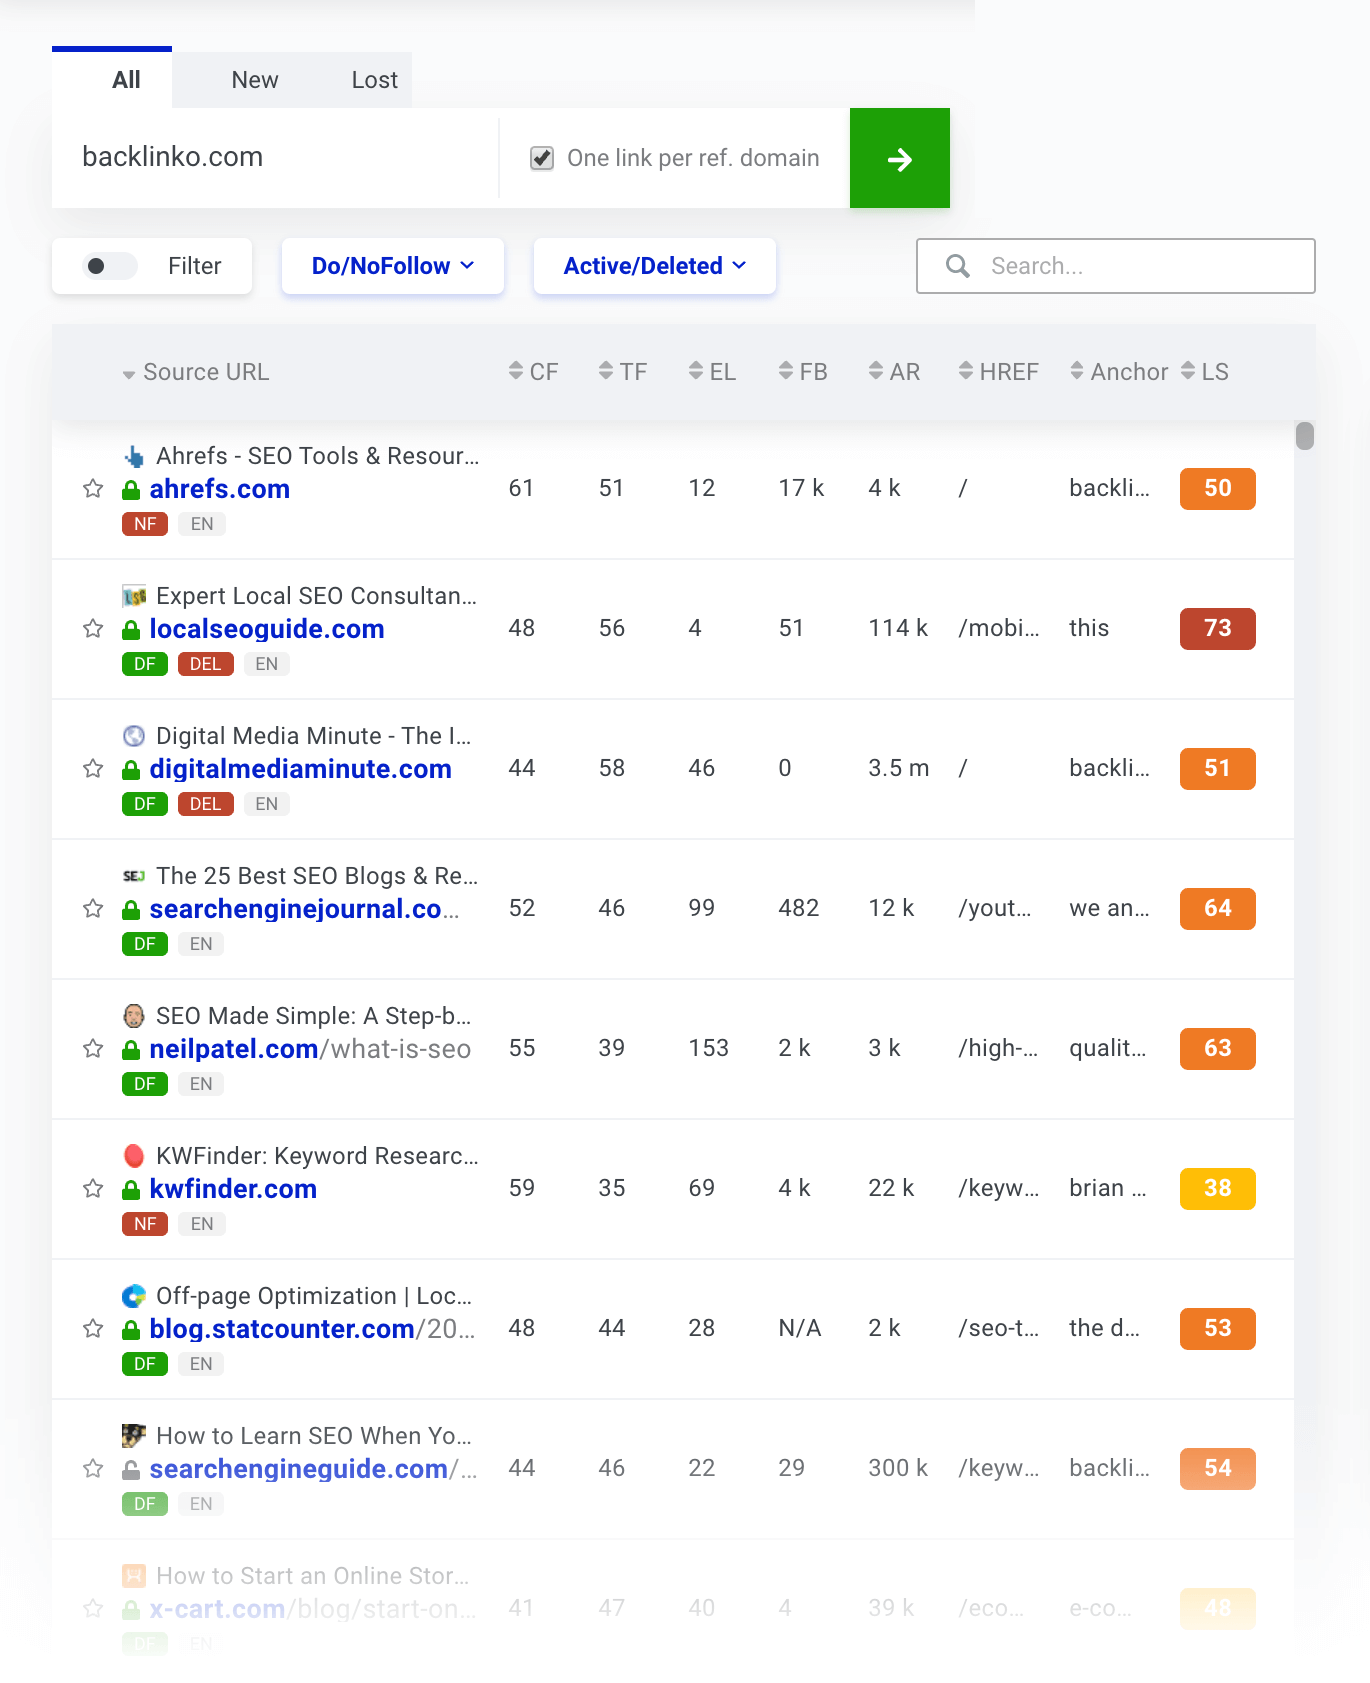1370x1683 pixels.
Task: Toggle One link per ref. domain checkbox
Action: coord(542,158)
